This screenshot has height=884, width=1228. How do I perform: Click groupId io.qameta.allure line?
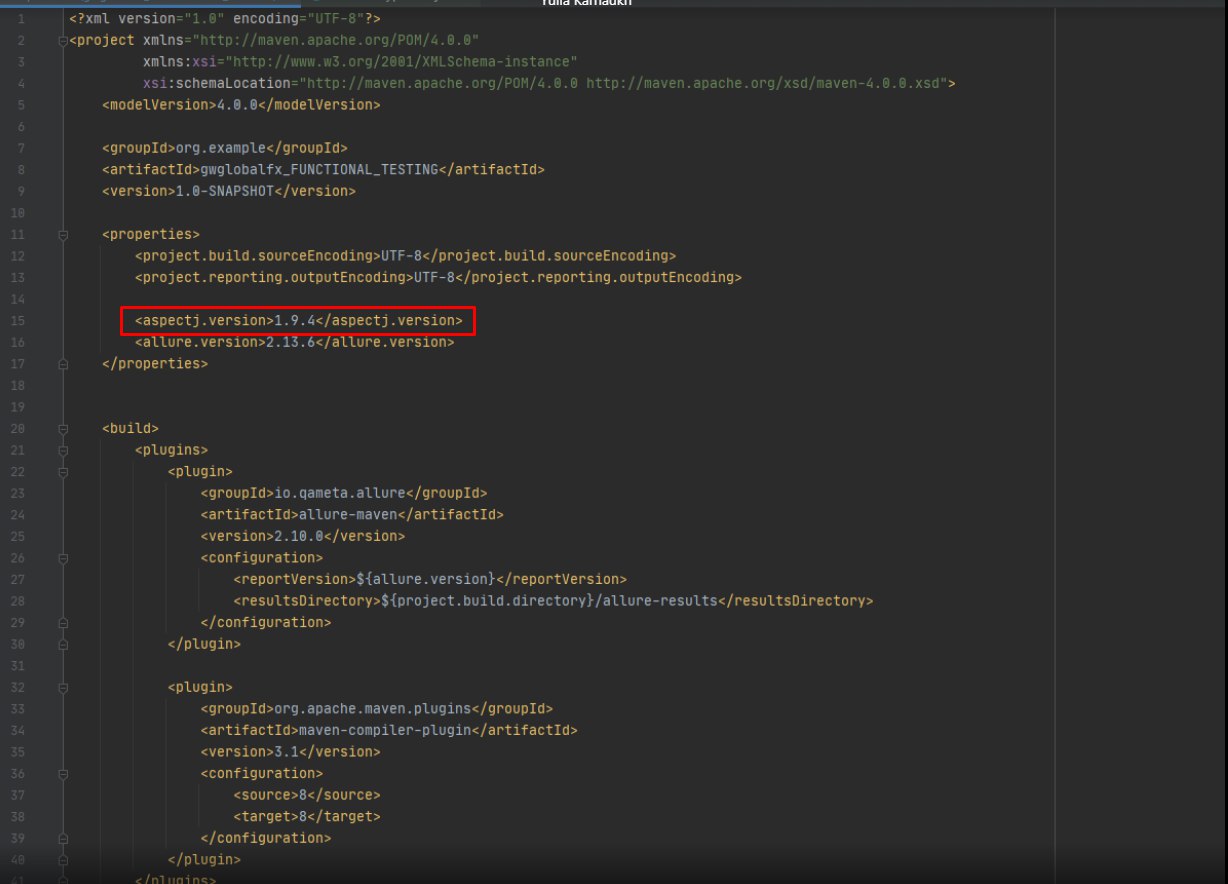[344, 493]
